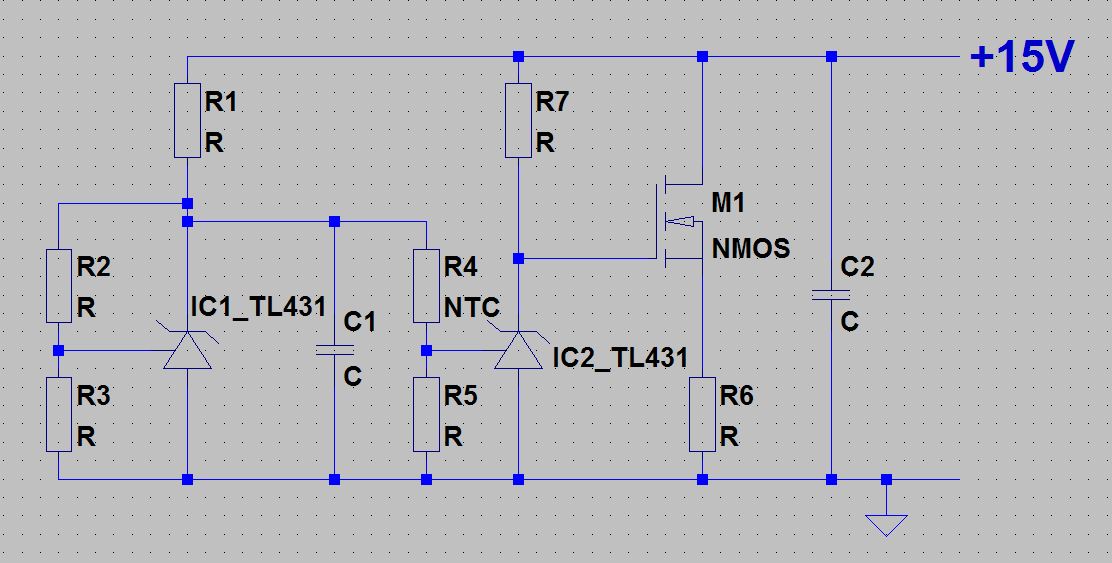The width and height of the screenshot is (1112, 563).
Task: Click the R6 resistor symbol
Action: click(702, 415)
